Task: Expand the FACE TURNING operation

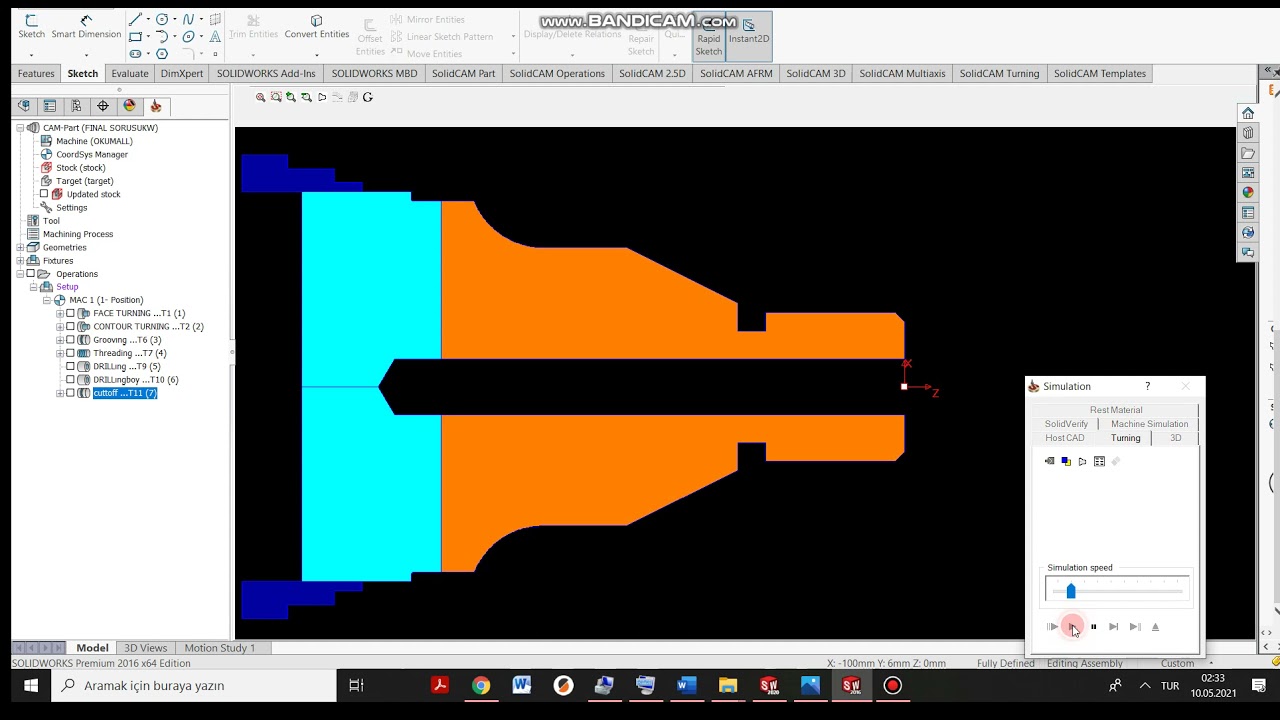Action: (x=59, y=313)
